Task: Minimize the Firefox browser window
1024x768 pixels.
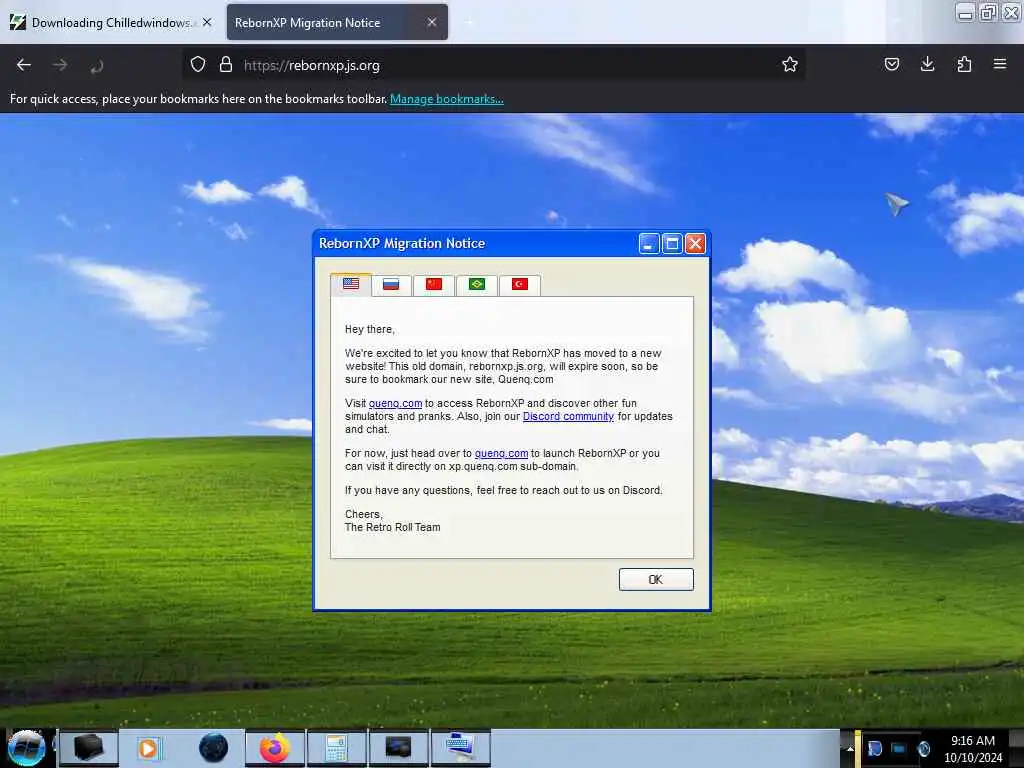Action: (965, 13)
